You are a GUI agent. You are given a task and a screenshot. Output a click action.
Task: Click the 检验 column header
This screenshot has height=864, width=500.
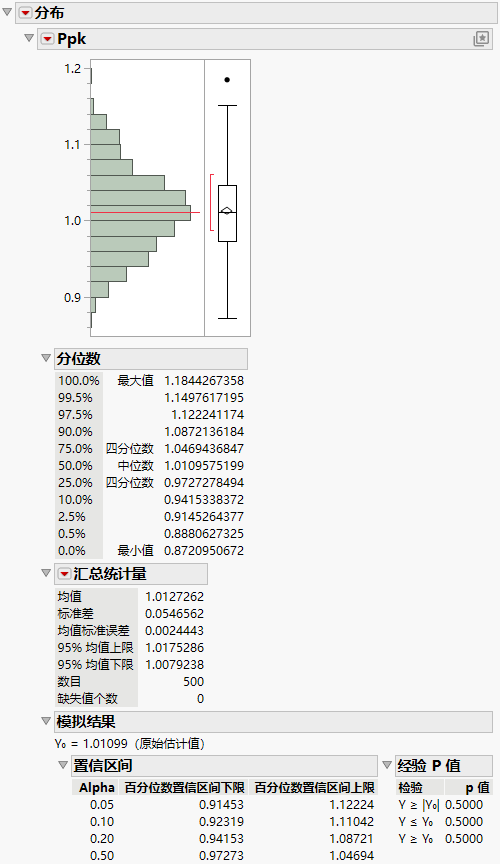[x=411, y=788]
